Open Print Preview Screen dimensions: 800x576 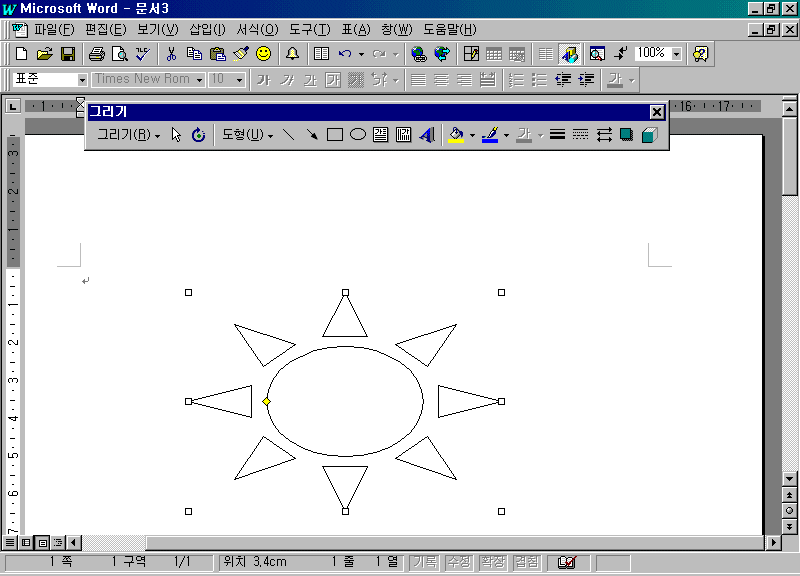[x=119, y=54]
